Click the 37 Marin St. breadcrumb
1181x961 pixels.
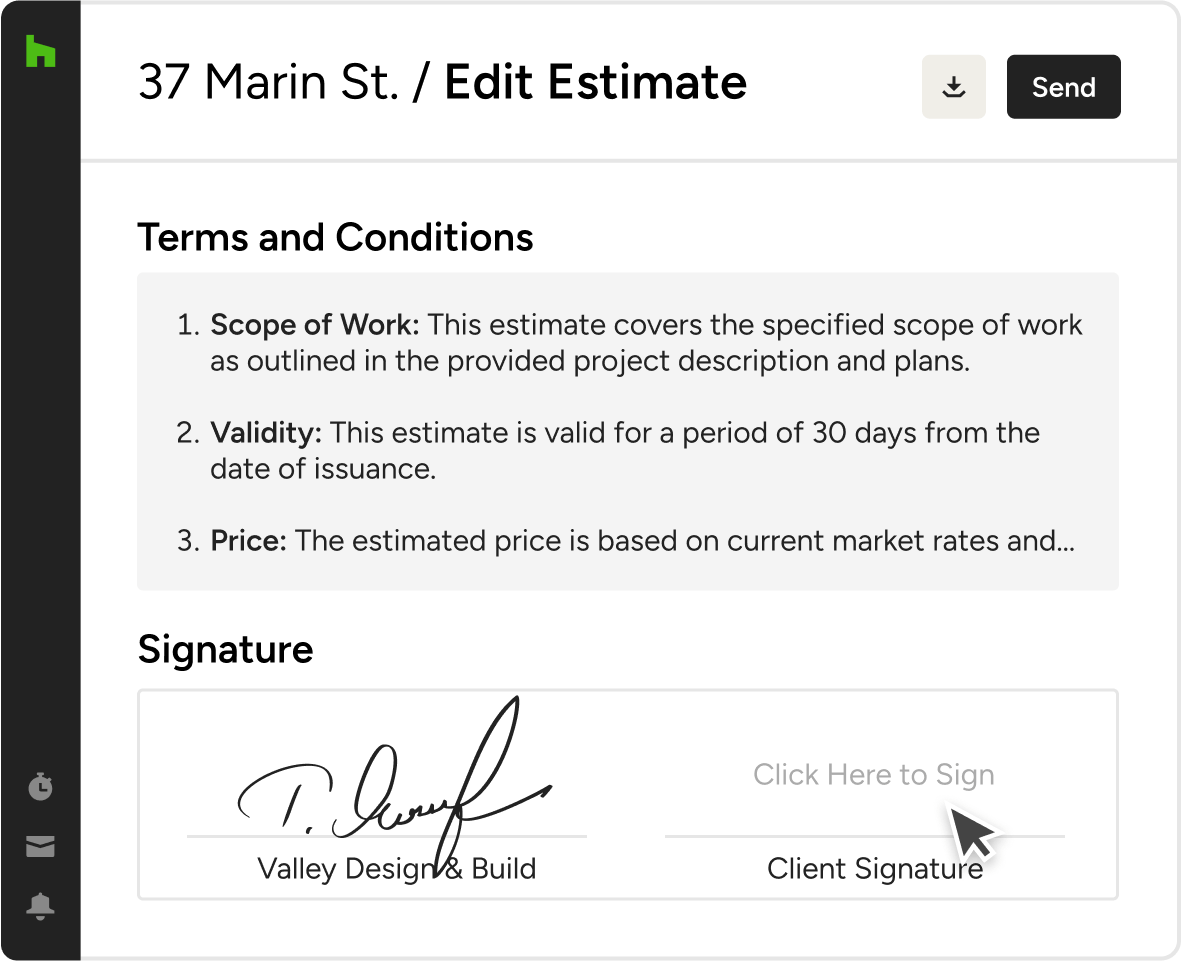coord(269,81)
